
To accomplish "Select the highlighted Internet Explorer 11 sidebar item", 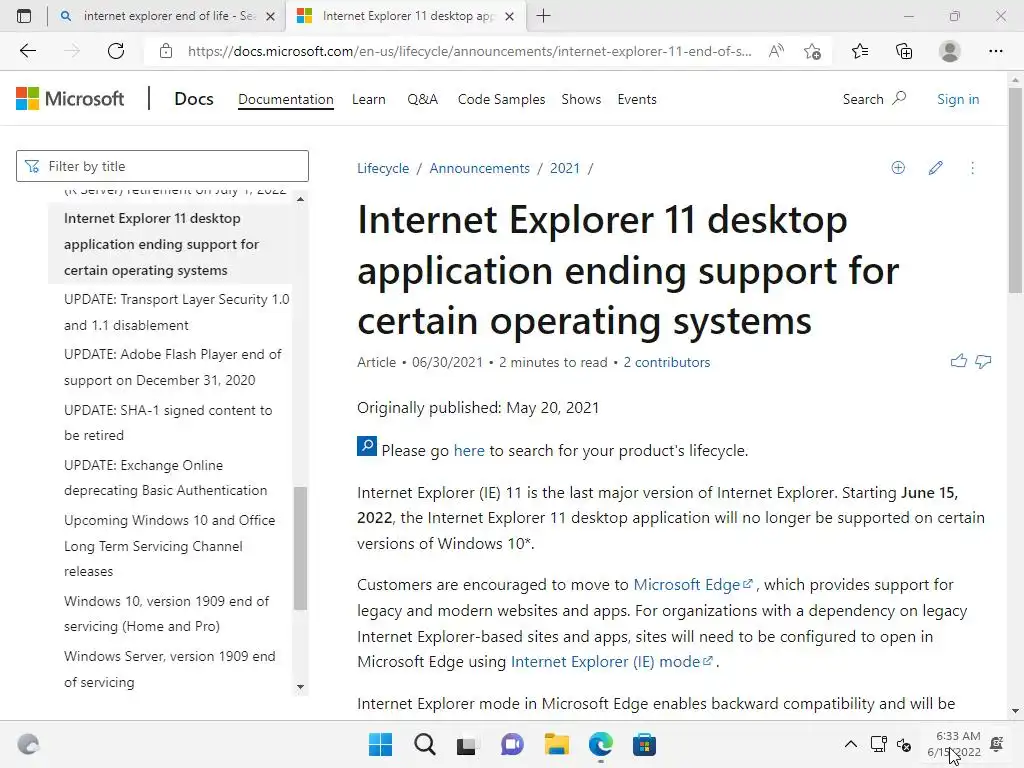I will point(169,244).
